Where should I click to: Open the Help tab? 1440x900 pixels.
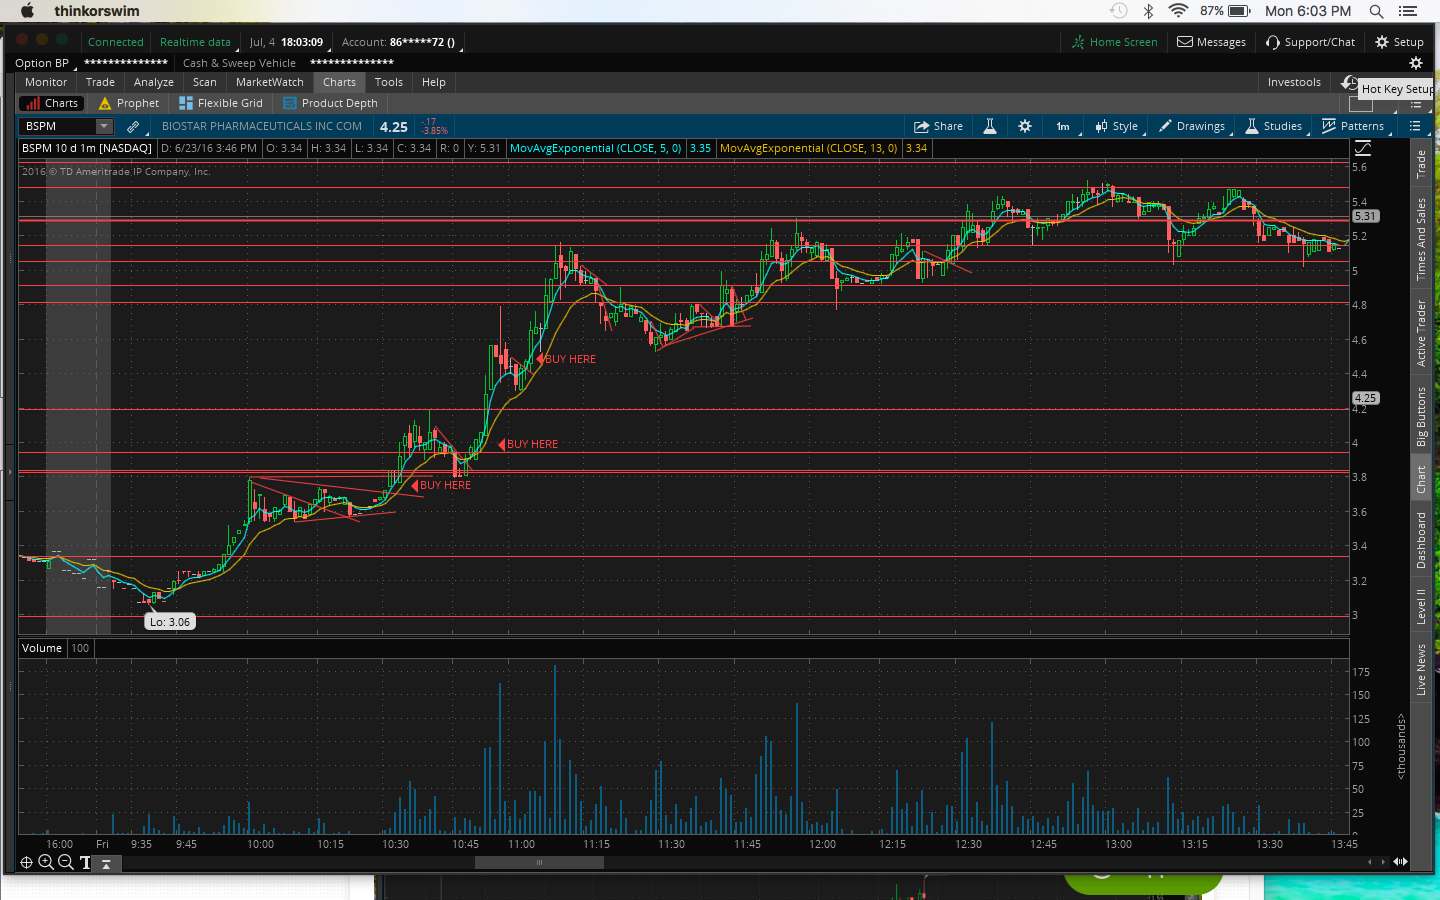[x=434, y=82]
